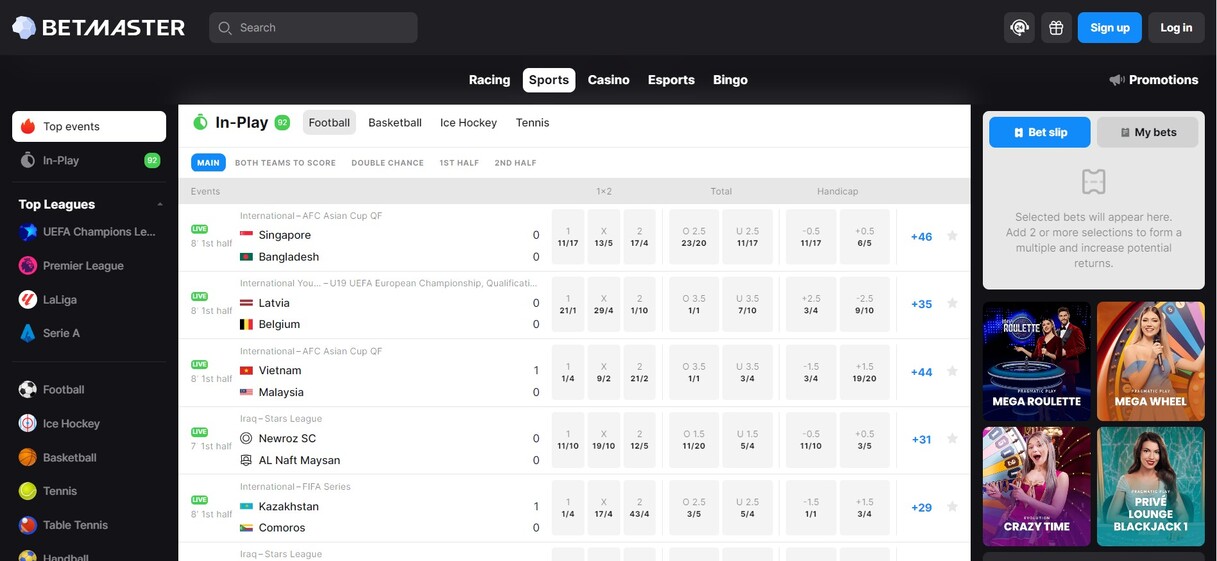Switch to the Casino section
This screenshot has height=561, width=1217.
[609, 80]
